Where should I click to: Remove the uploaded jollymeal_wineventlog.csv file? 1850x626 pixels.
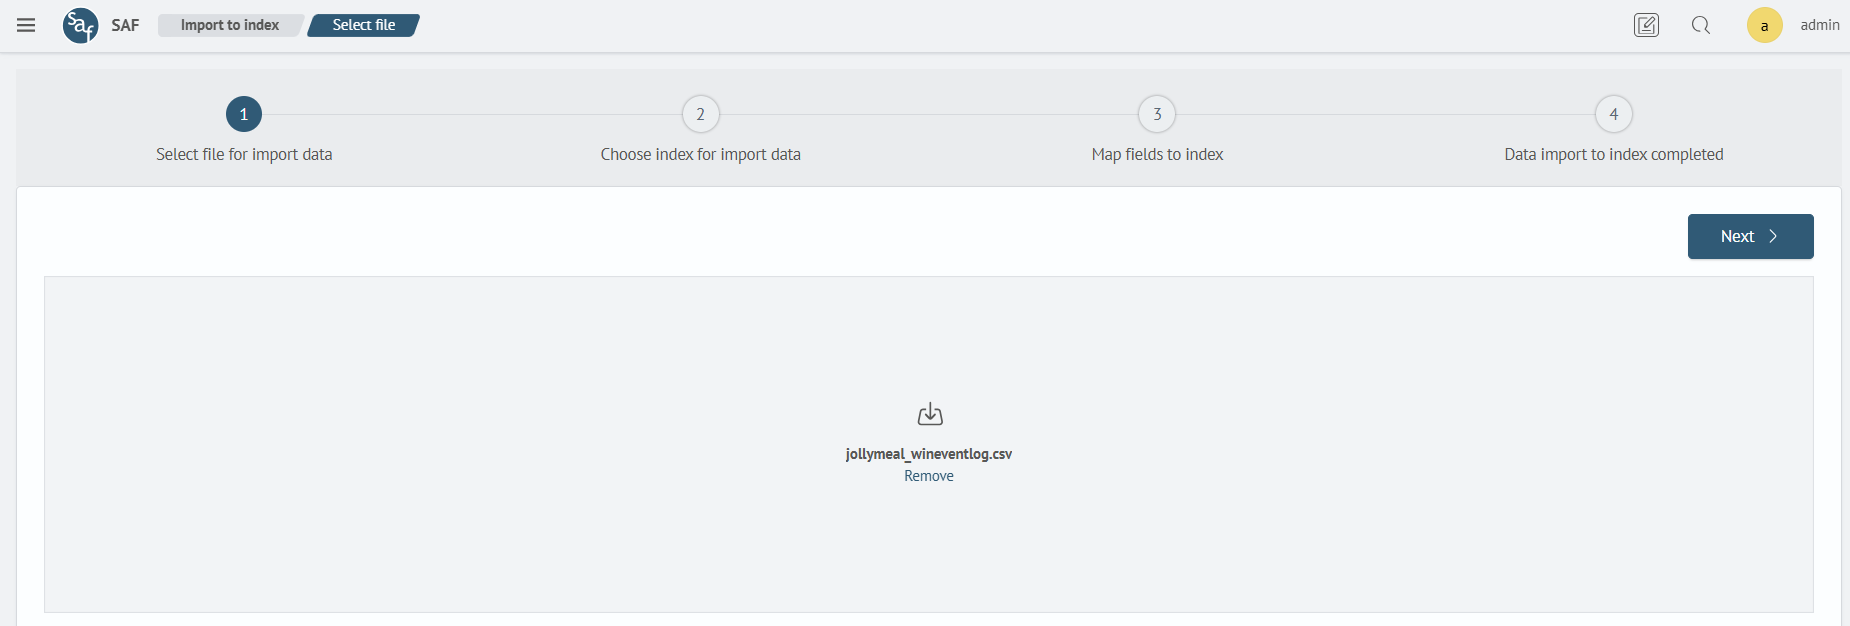pyautogui.click(x=929, y=476)
